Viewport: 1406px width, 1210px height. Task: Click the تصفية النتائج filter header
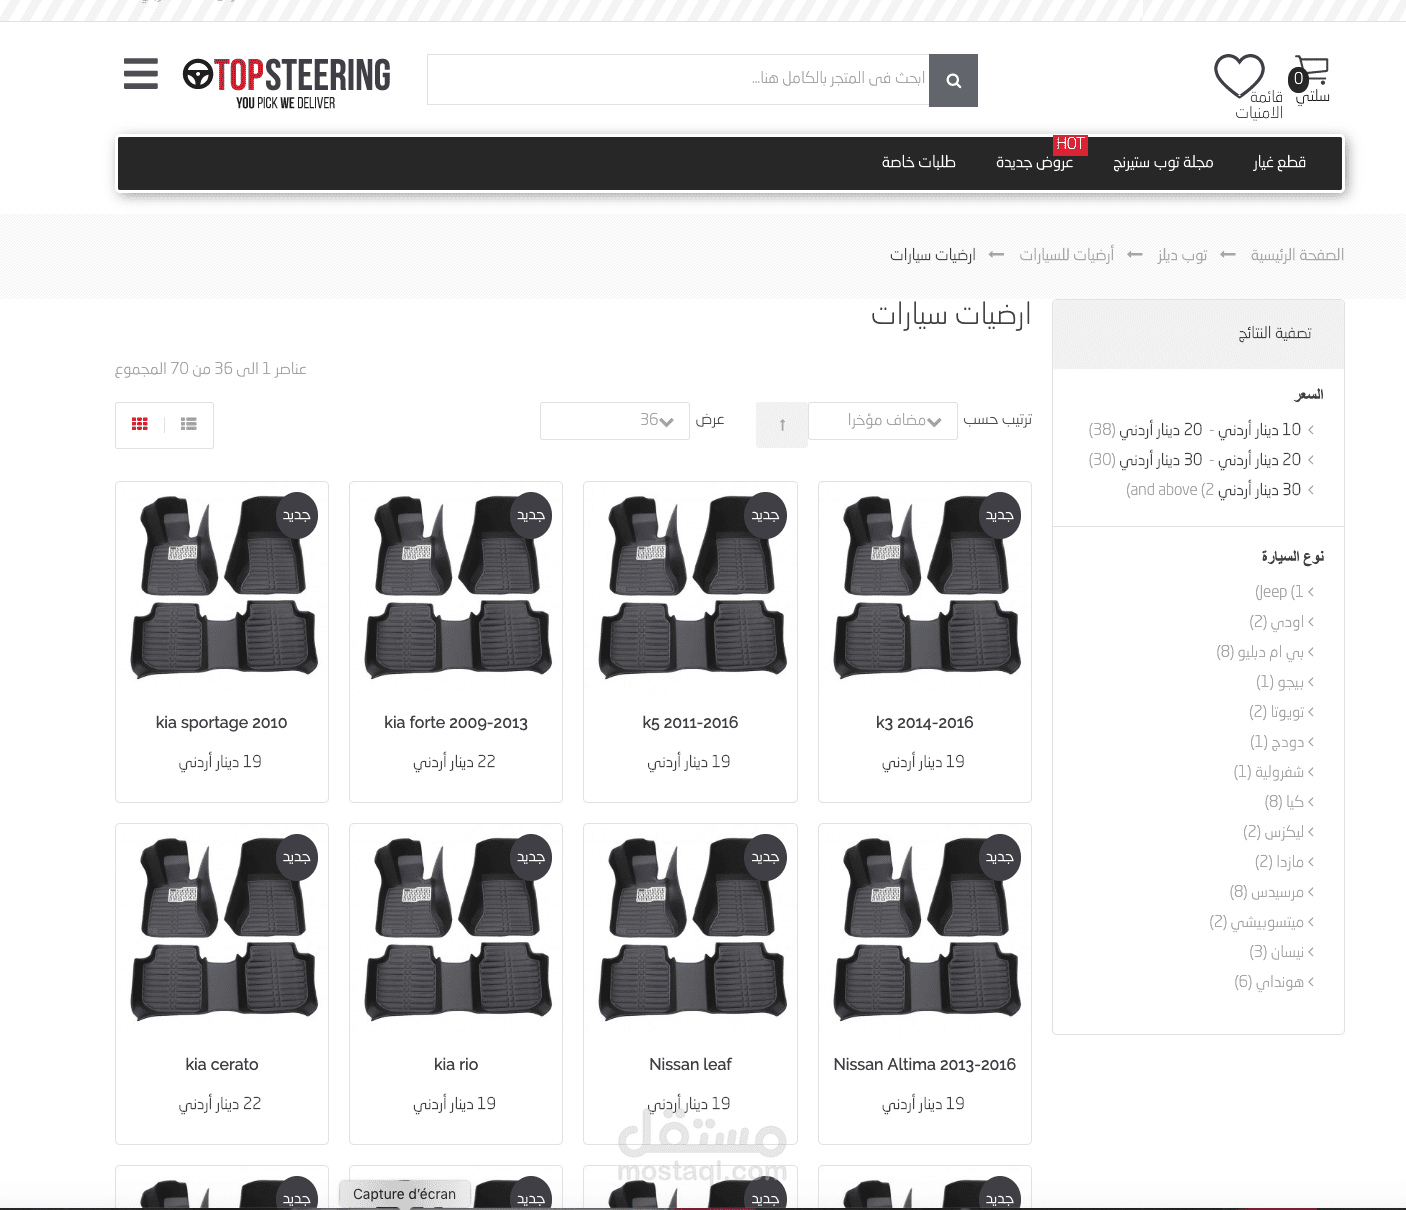(1198, 334)
